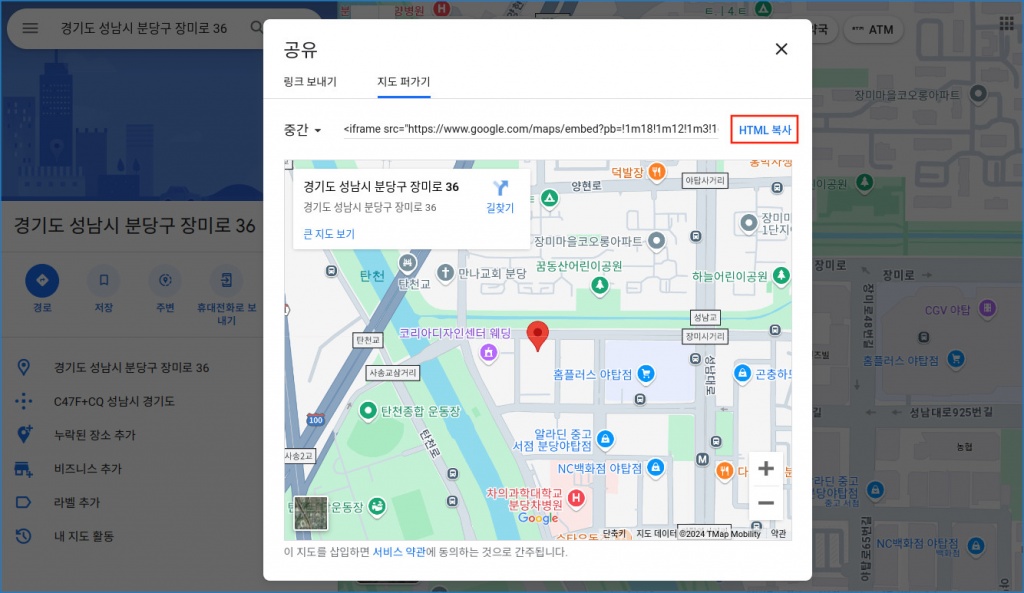Open the hamburger main menu

30,28
